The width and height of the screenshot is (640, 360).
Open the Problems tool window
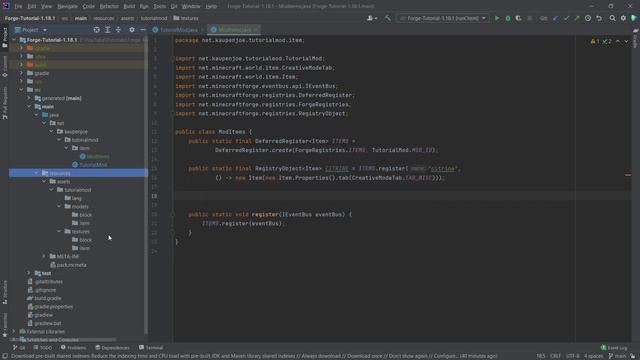[73, 348]
